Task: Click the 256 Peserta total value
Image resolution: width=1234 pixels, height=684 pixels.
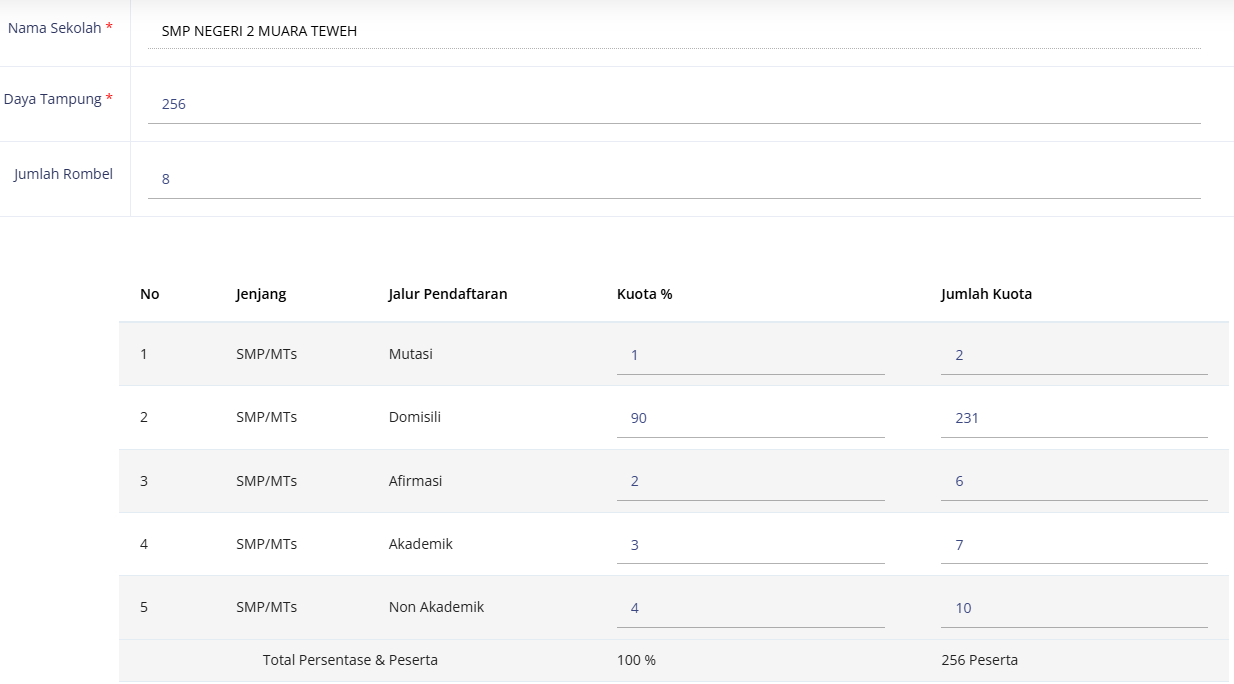Action: pos(979,660)
